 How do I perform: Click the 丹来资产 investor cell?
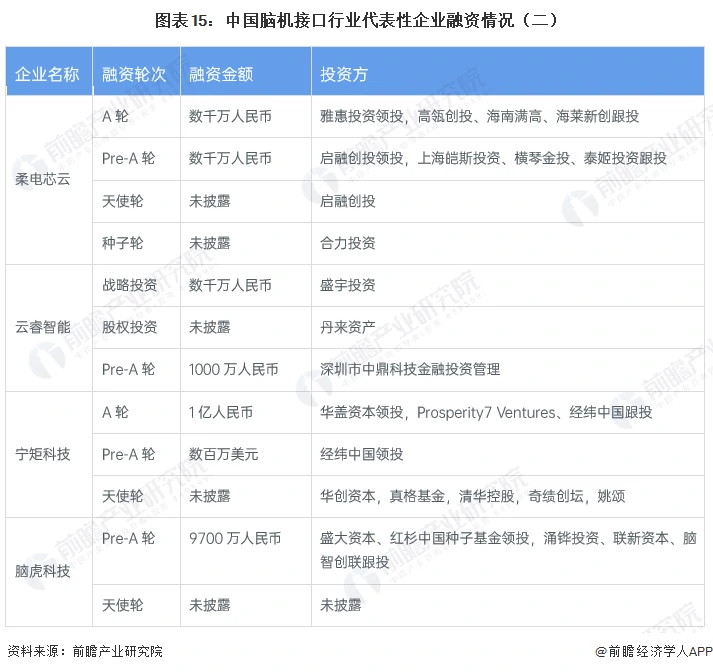tap(347, 327)
